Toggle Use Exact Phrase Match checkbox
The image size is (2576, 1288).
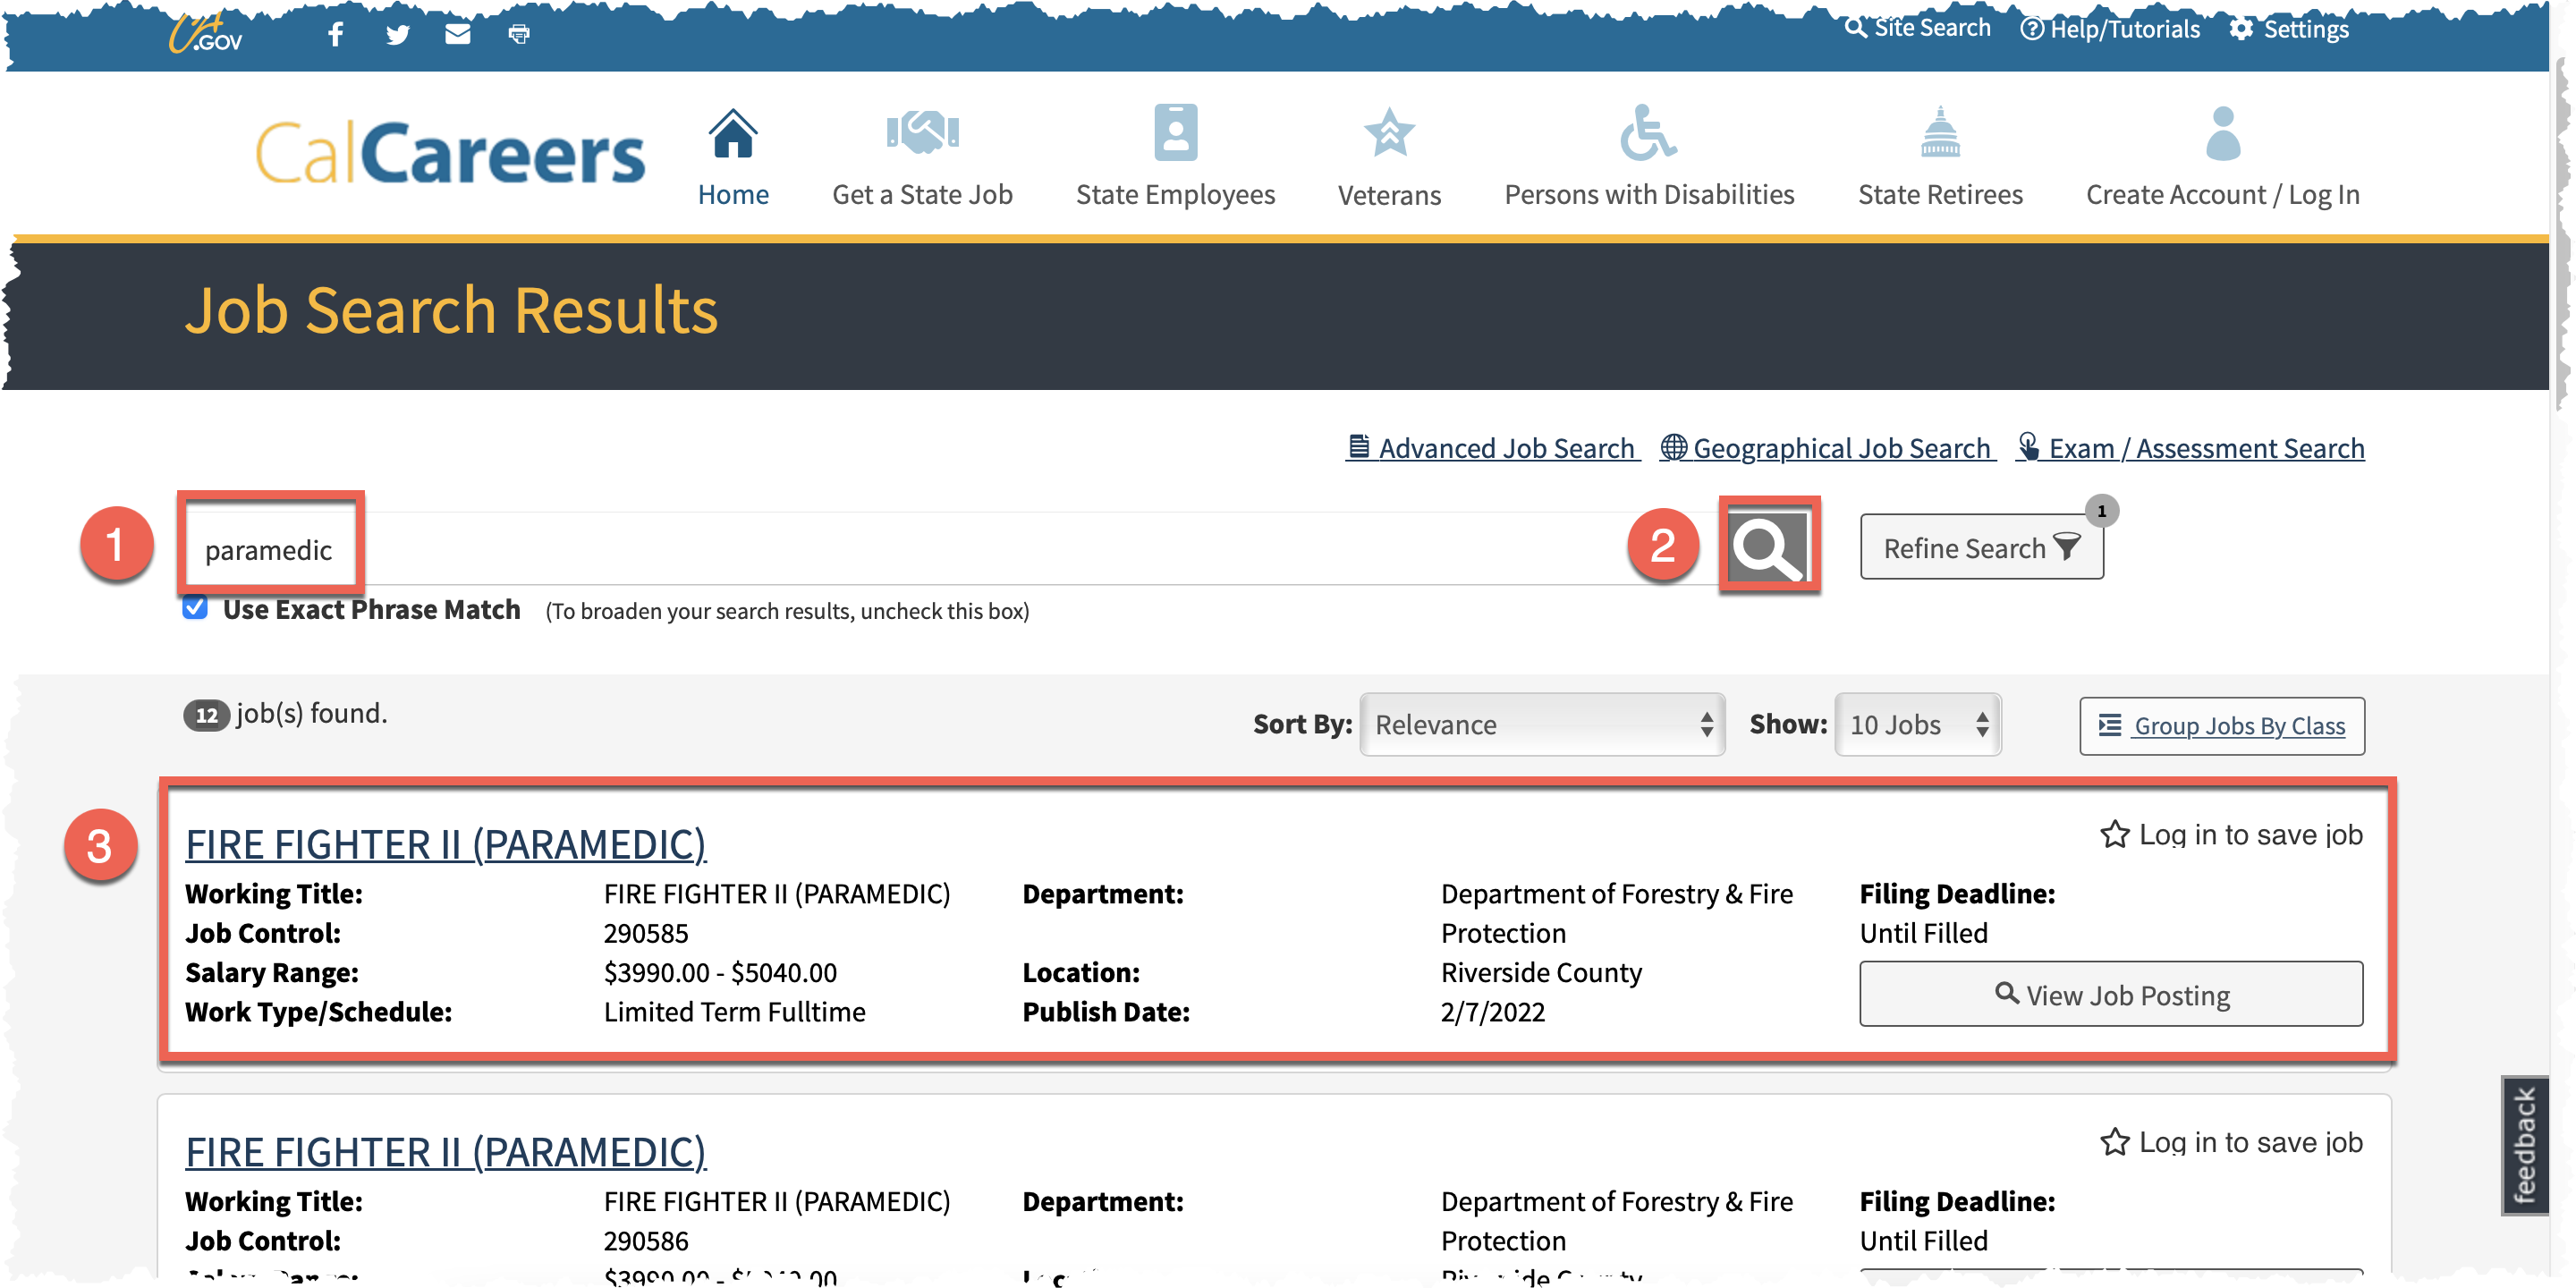pyautogui.click(x=195, y=608)
